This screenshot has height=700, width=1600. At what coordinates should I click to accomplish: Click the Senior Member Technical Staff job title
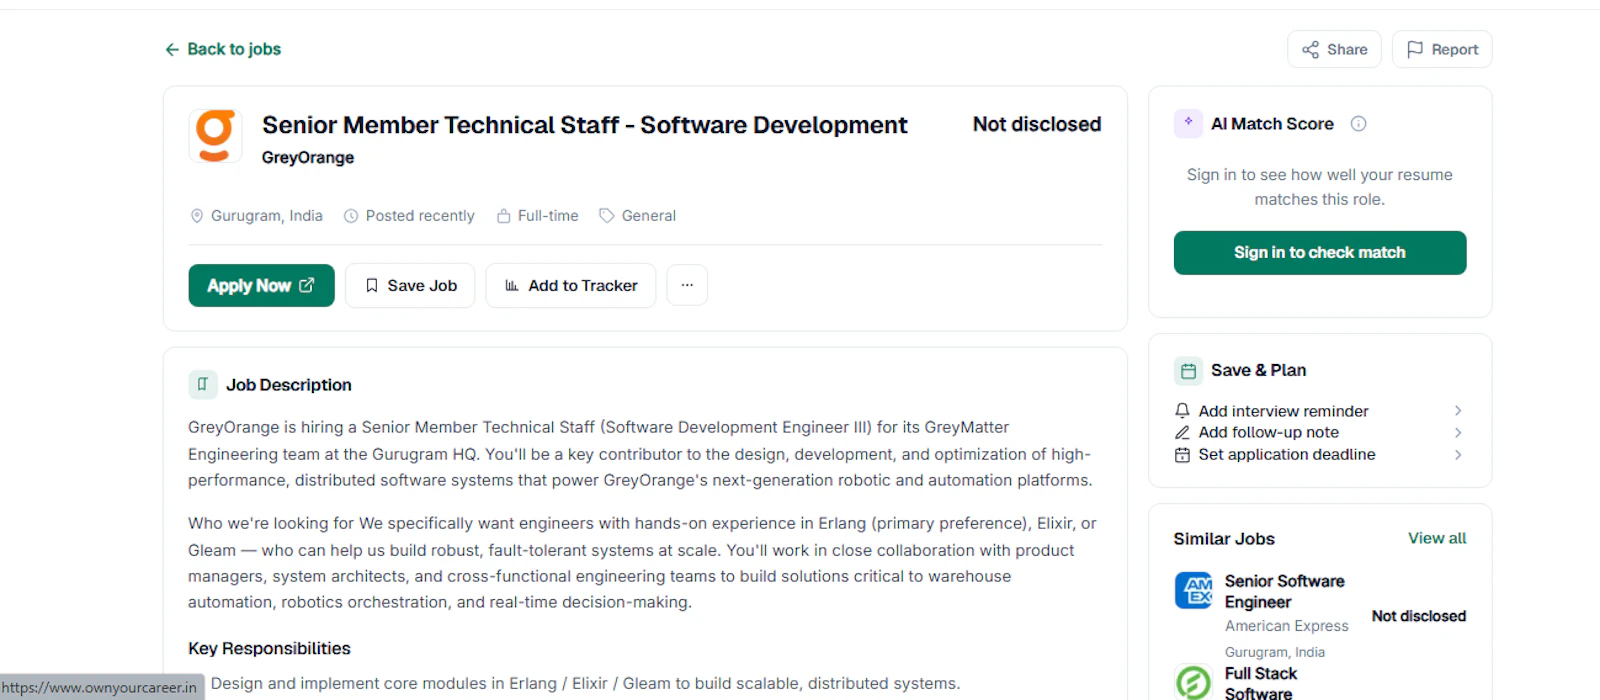point(585,125)
